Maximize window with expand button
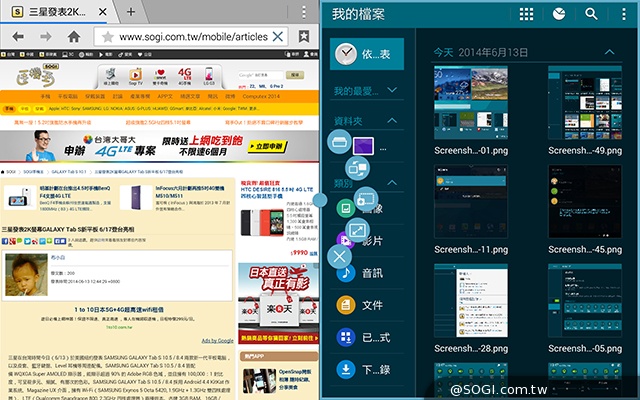The height and width of the screenshot is (400, 640). point(357,230)
